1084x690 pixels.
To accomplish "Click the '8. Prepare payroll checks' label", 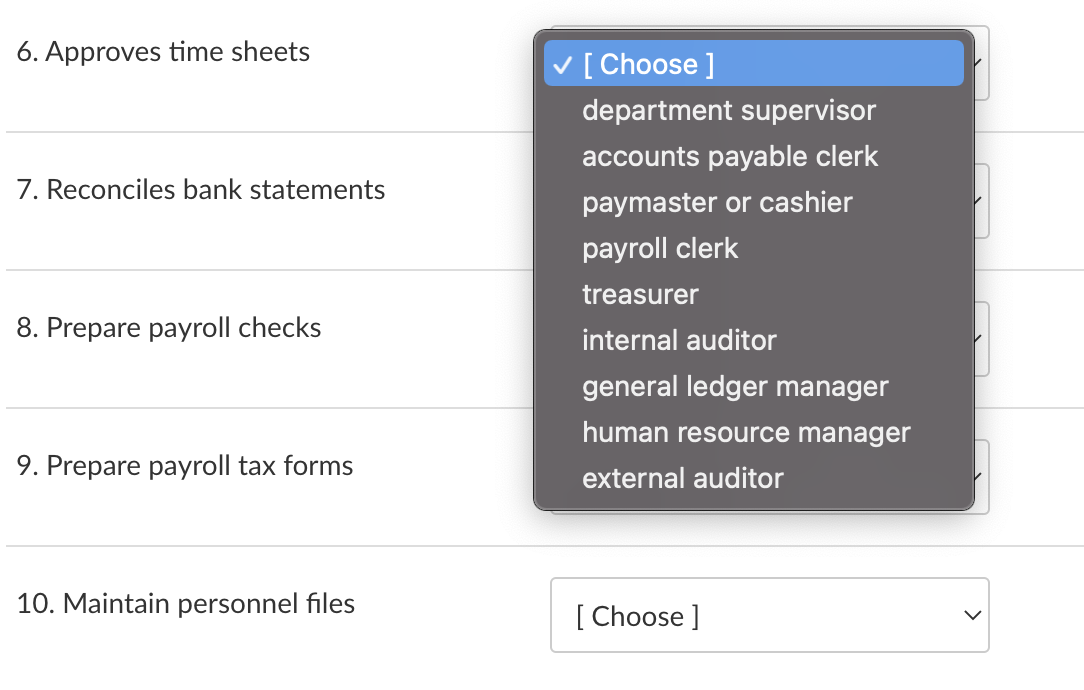I will point(169,328).
